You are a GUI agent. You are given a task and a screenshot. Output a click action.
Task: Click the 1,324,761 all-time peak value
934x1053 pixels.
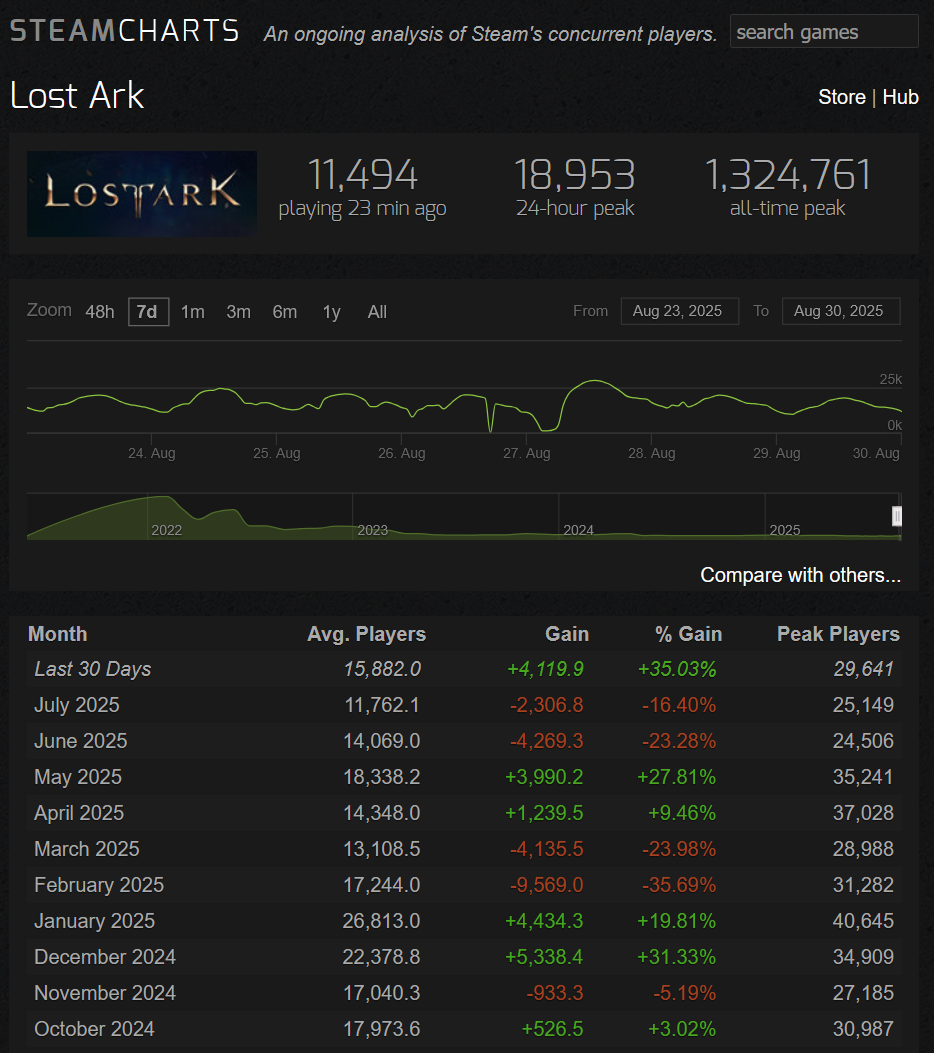[x=788, y=175]
